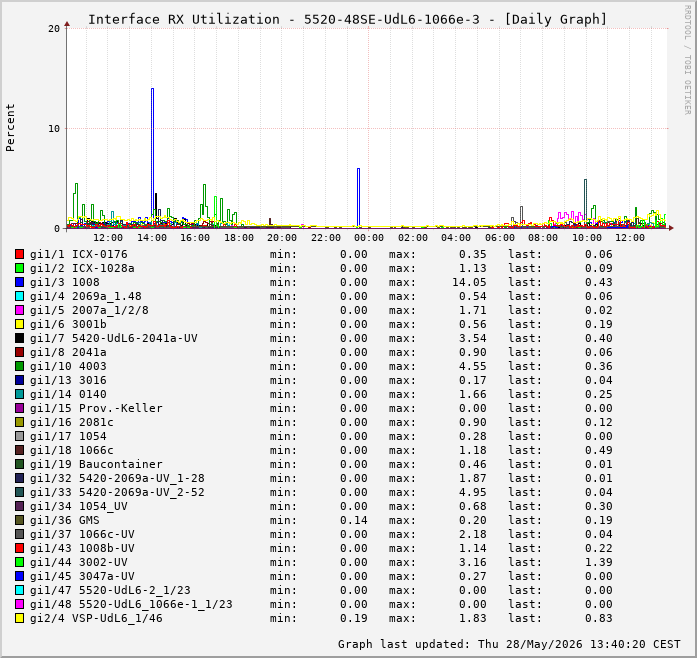Click the blue spike just before 00:00

[x=358, y=197]
